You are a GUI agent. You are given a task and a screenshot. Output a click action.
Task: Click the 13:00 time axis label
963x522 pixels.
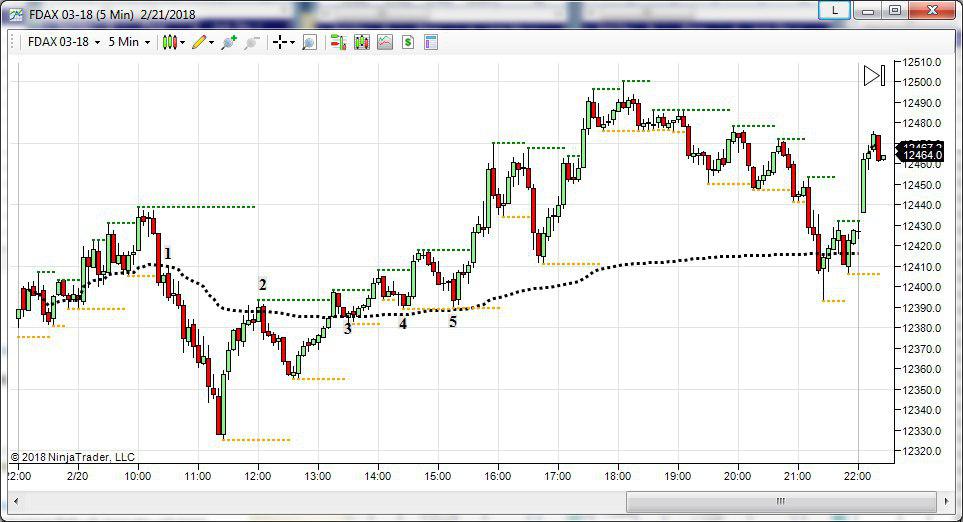[318, 476]
